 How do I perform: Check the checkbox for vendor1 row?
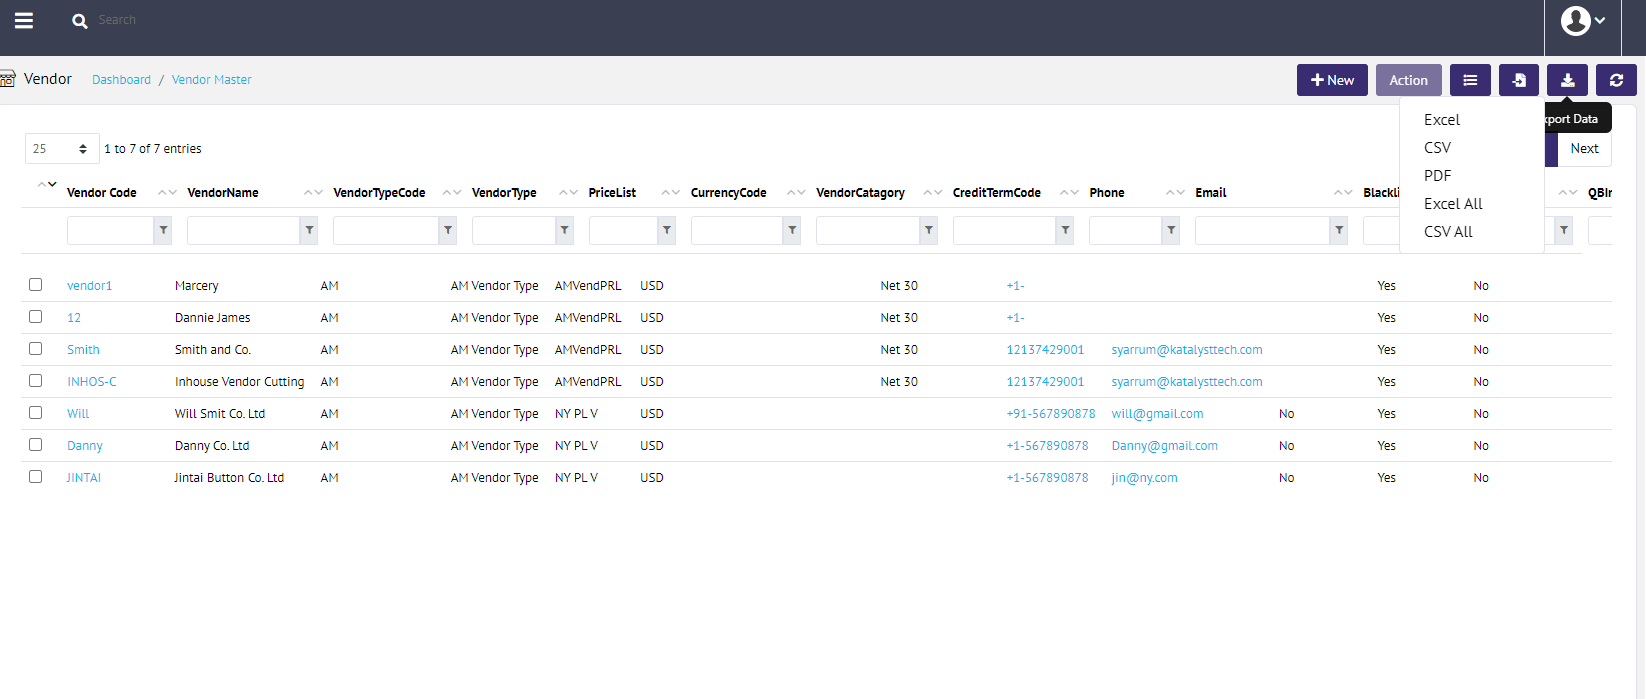click(x=36, y=285)
